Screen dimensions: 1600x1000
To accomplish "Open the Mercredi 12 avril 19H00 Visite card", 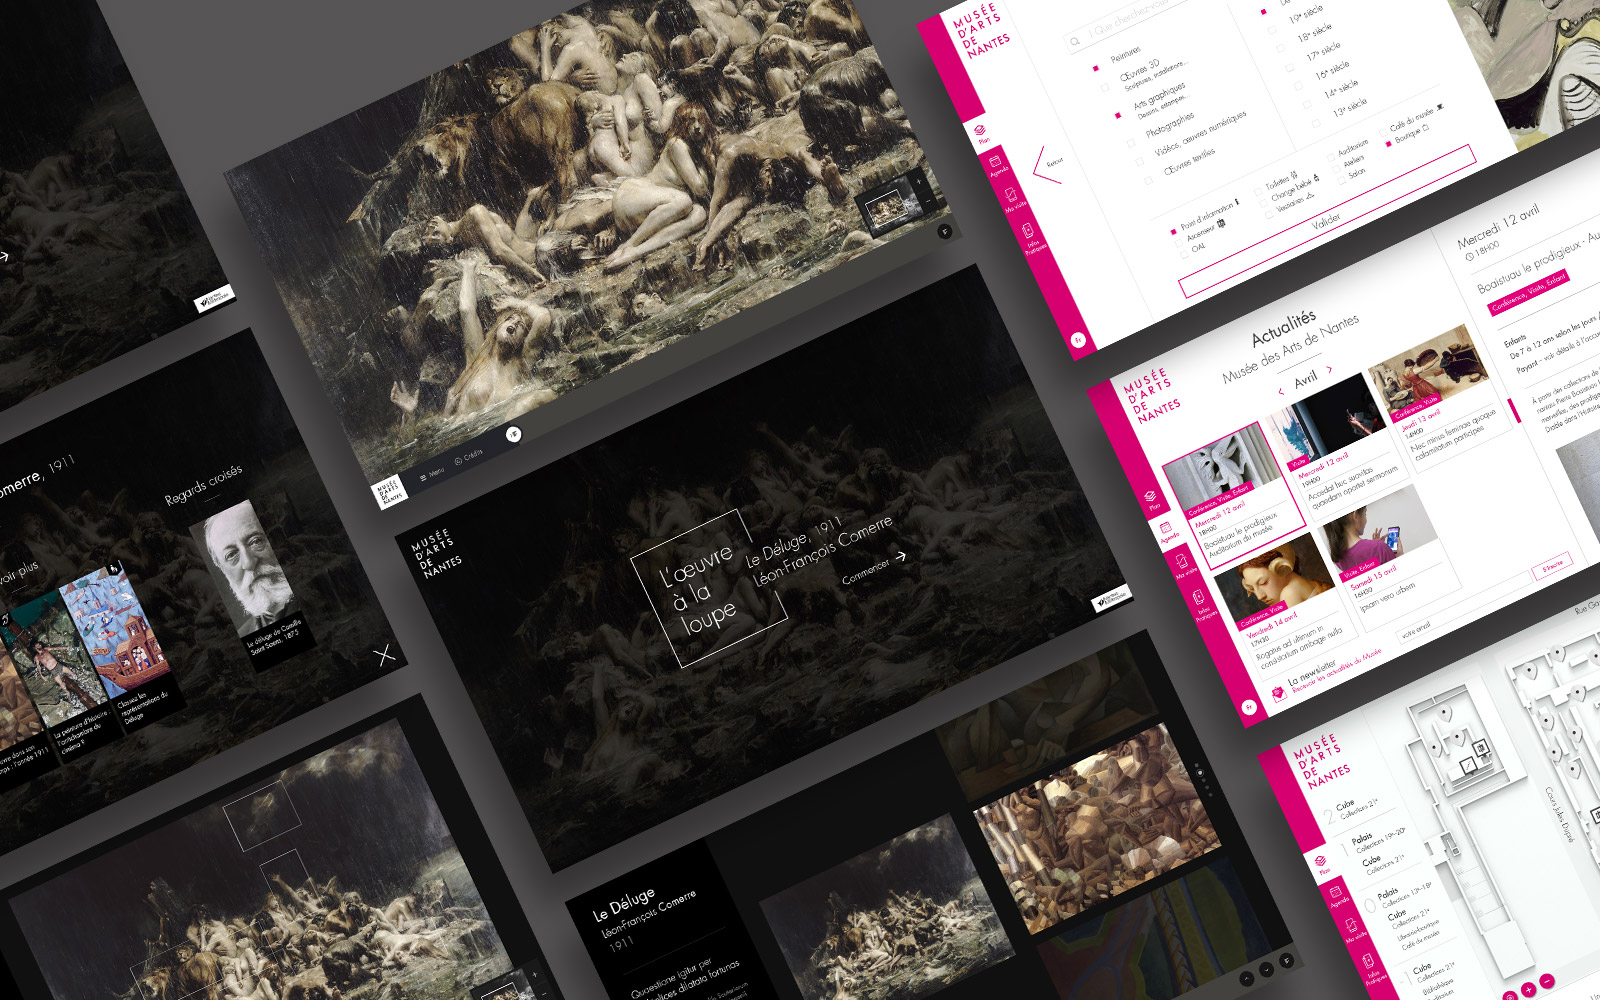I will (x=1336, y=445).
